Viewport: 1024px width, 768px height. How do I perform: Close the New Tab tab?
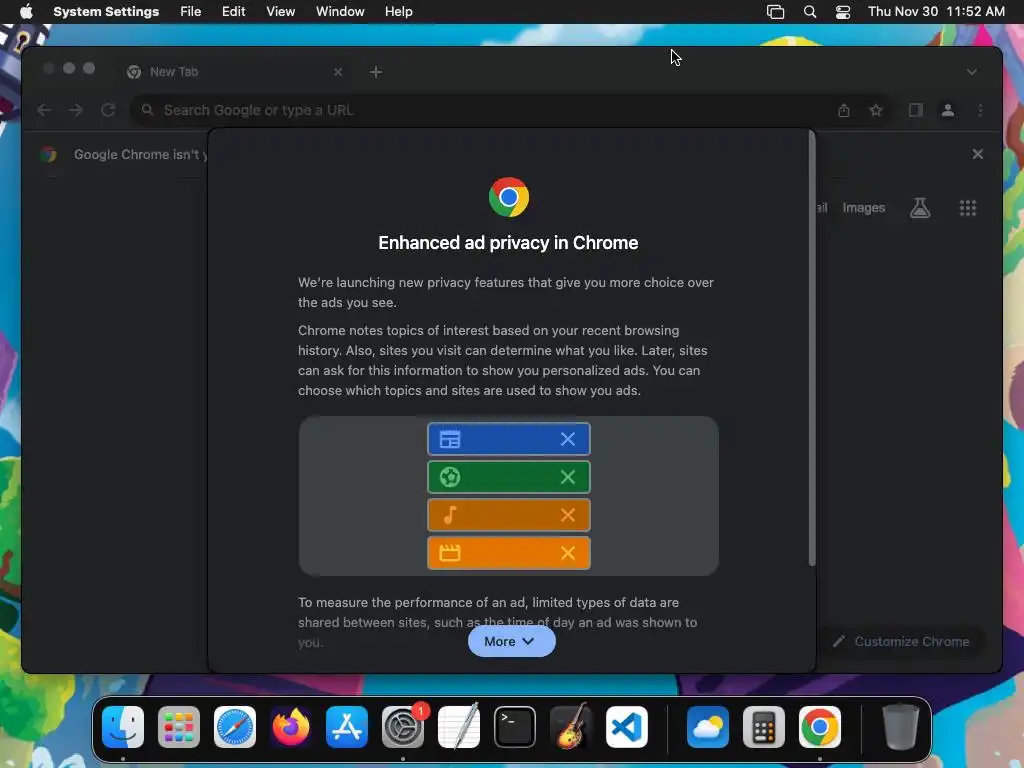[338, 72]
